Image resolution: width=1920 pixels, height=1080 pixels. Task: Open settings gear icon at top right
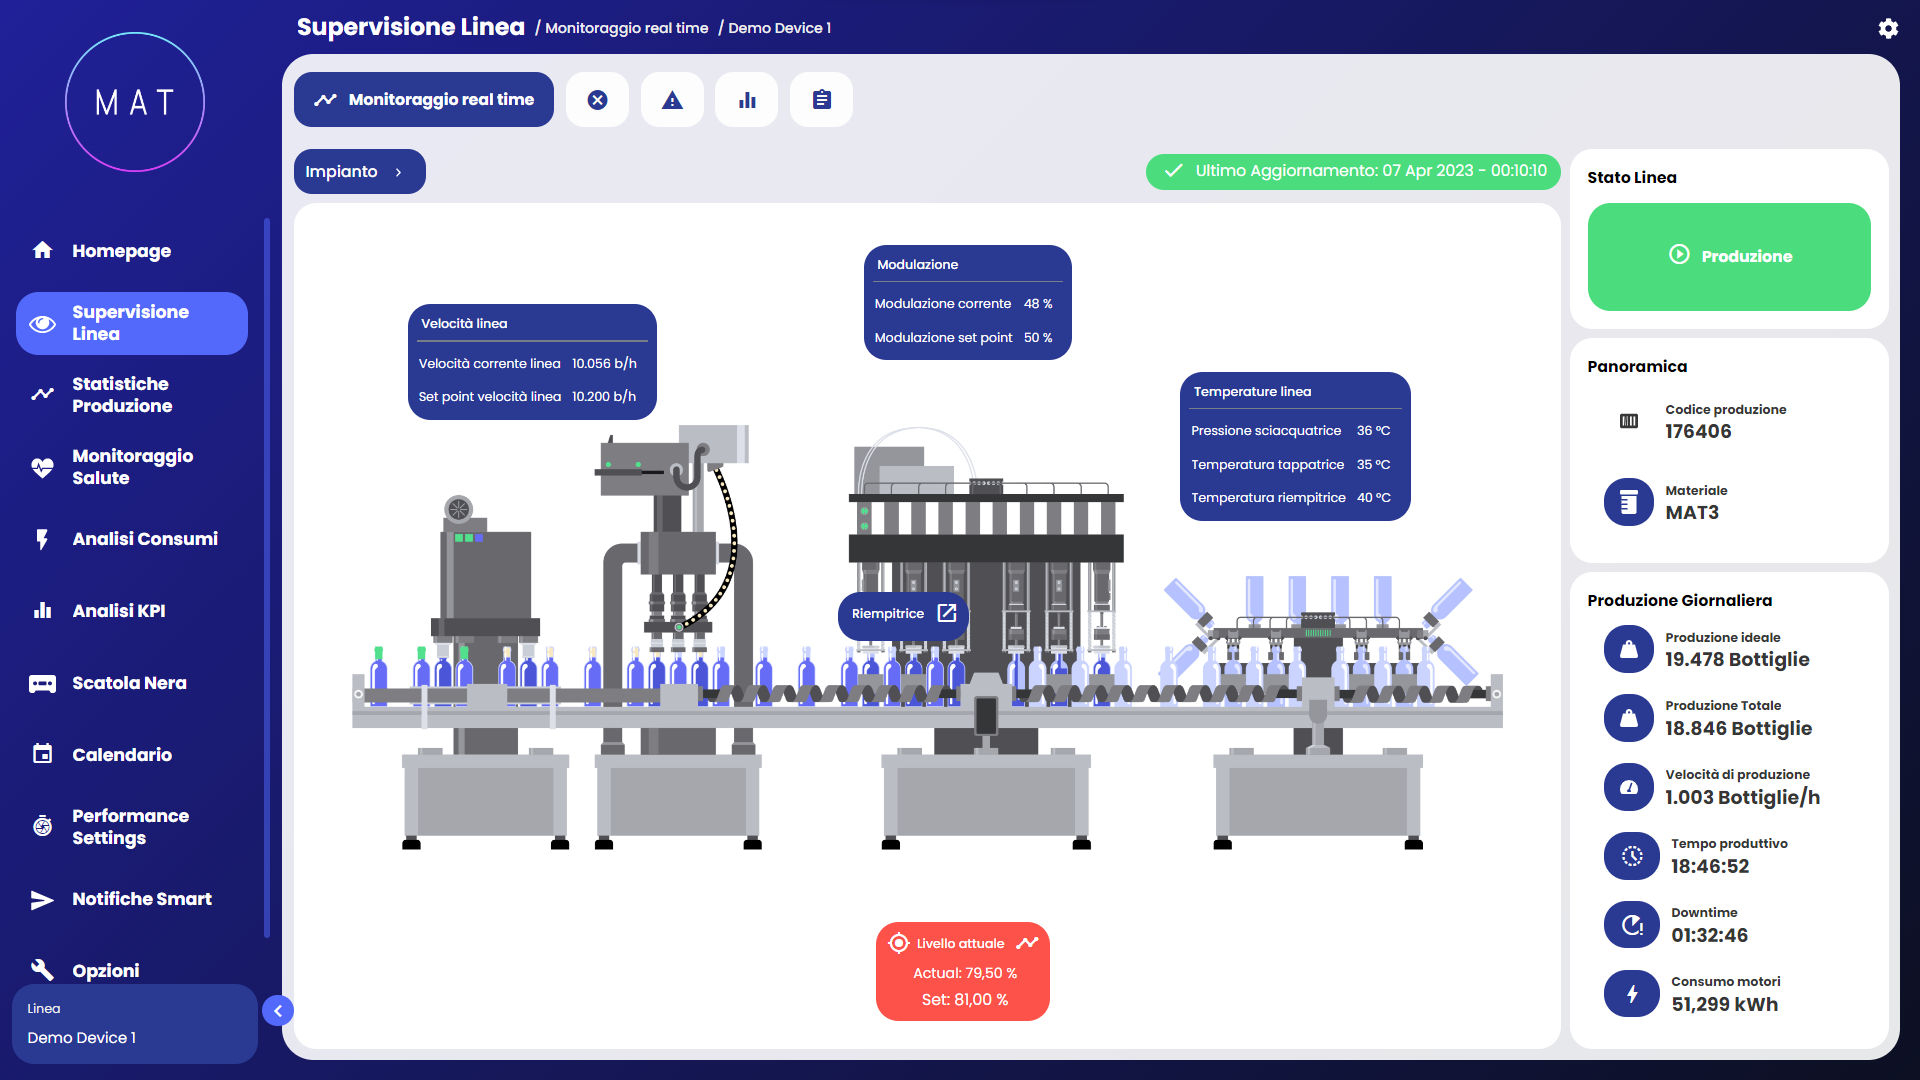click(1888, 28)
